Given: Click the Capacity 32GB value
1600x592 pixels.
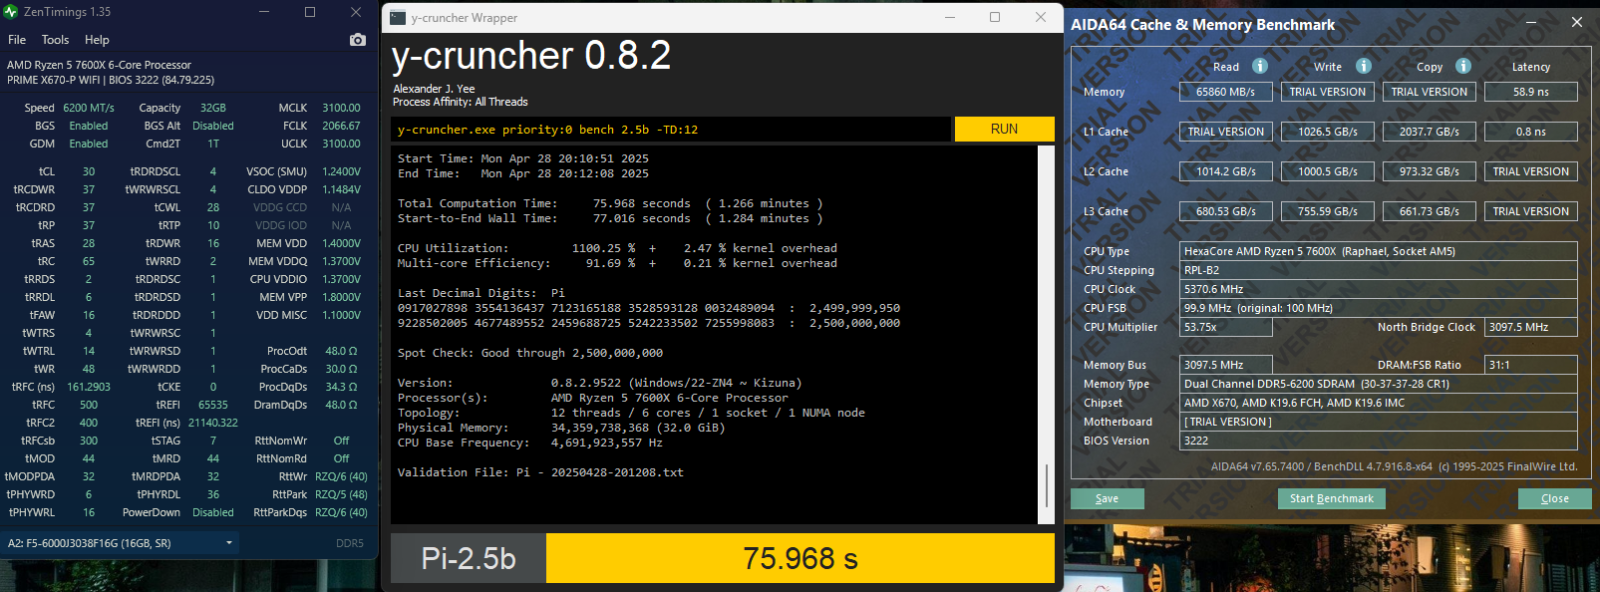Looking at the screenshot, I should [213, 108].
